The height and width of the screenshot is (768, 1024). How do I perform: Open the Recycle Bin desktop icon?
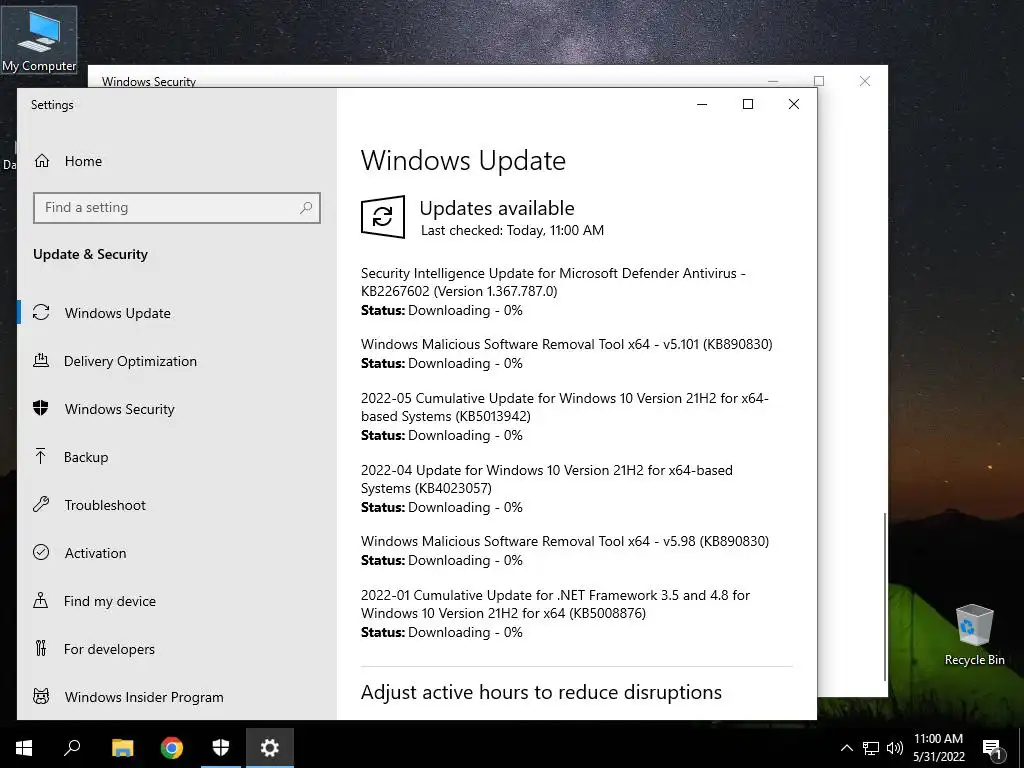tap(974, 635)
